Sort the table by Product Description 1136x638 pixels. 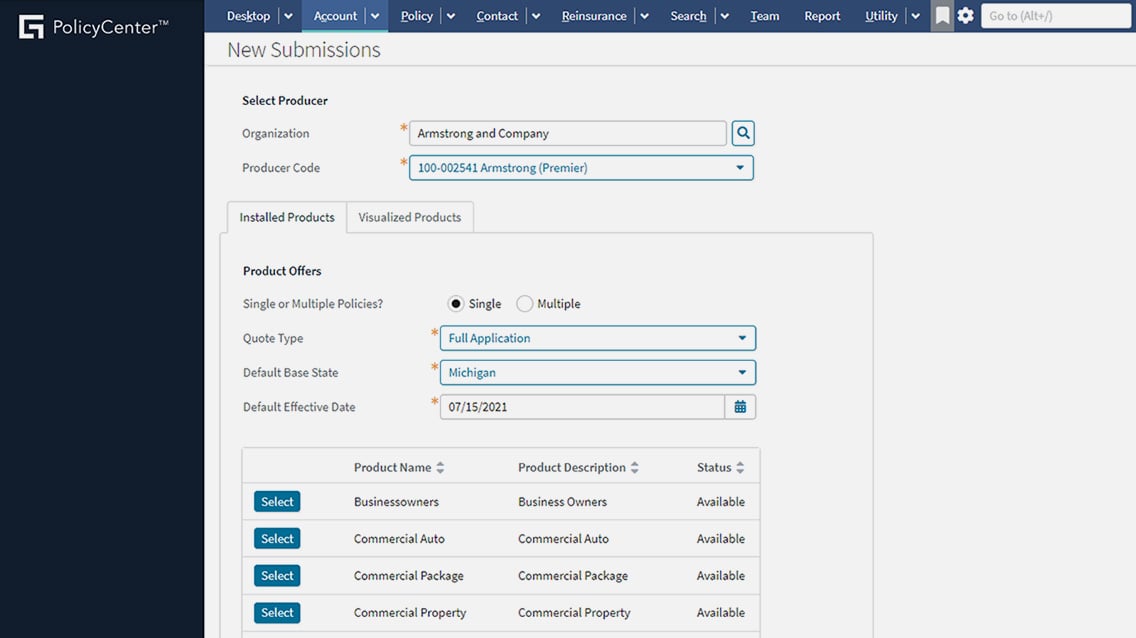(x=572, y=466)
